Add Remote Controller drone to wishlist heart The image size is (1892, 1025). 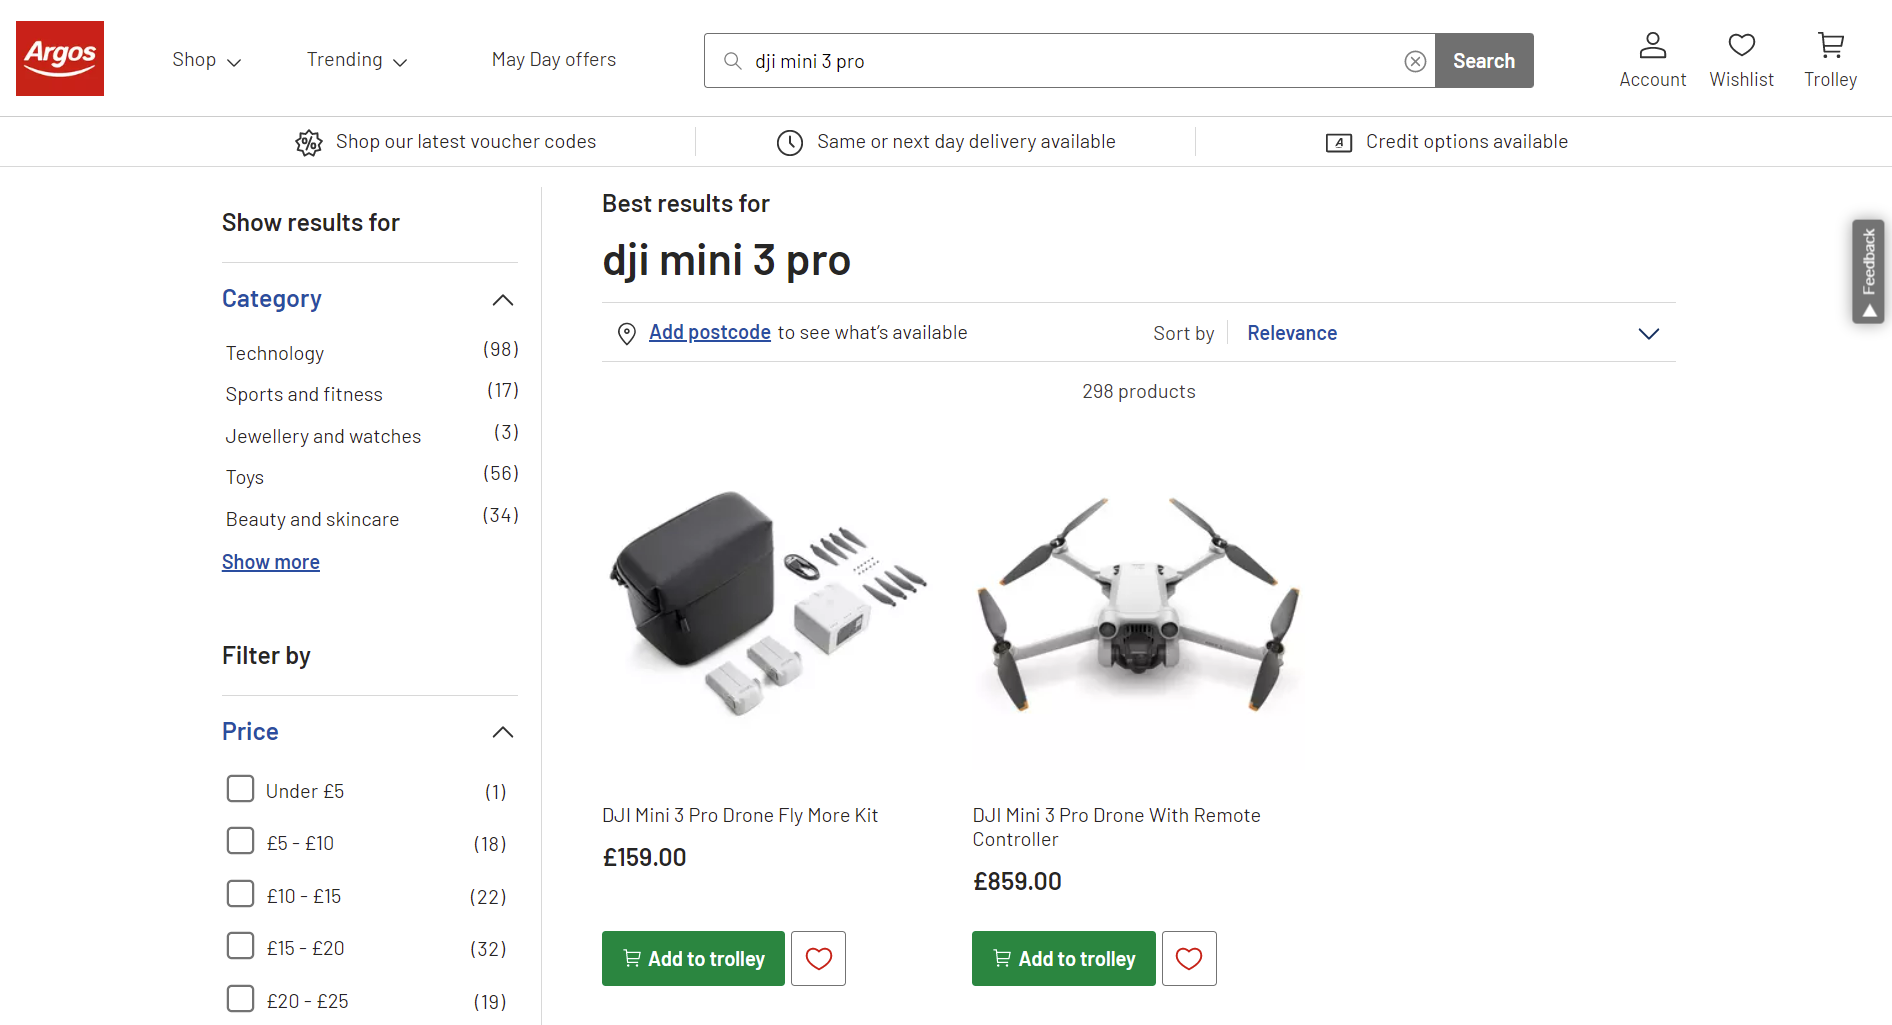pos(1189,958)
